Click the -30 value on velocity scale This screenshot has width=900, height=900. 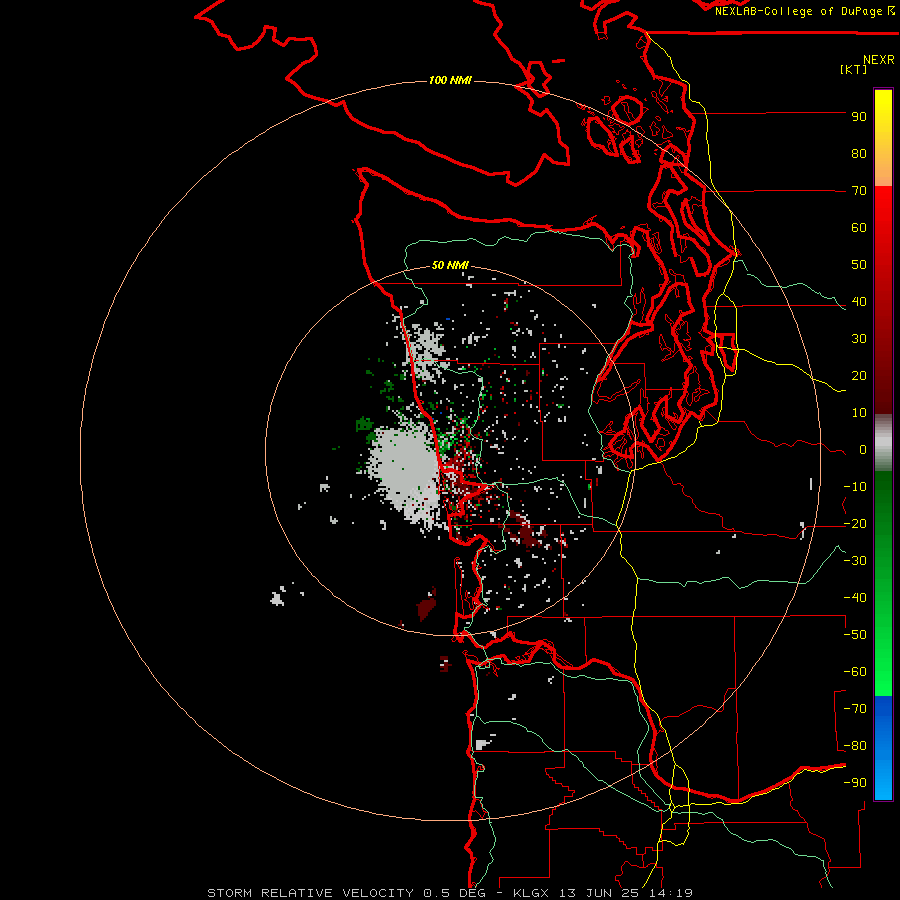point(855,561)
